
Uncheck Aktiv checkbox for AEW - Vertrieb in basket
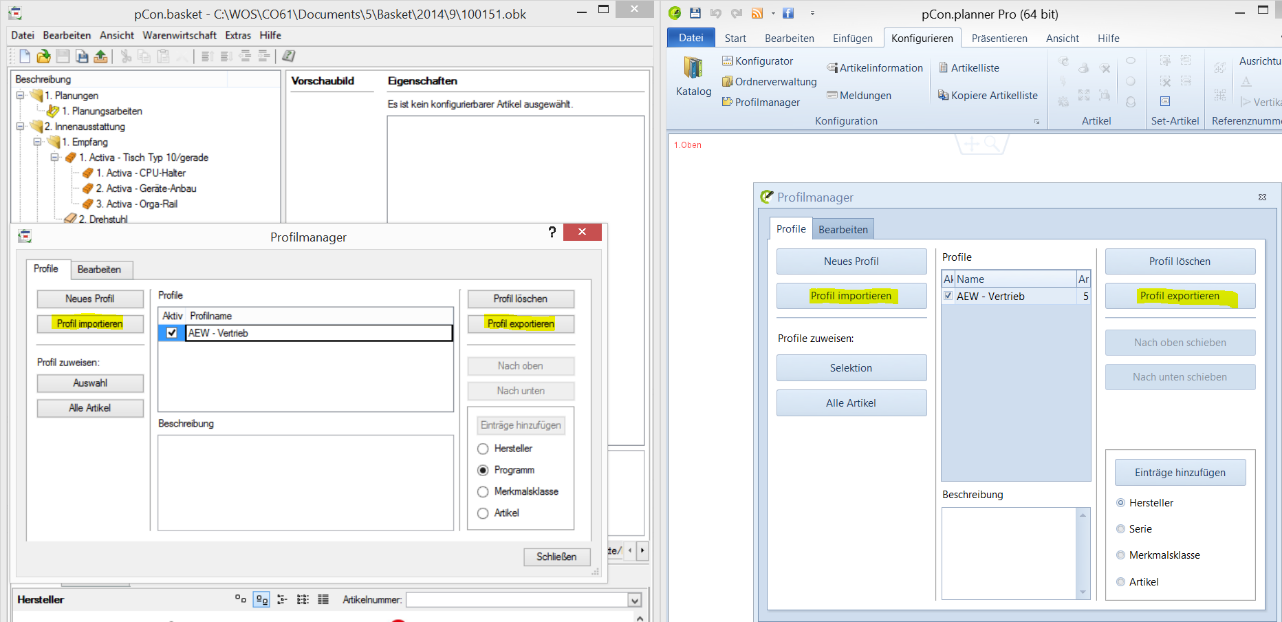coord(172,333)
